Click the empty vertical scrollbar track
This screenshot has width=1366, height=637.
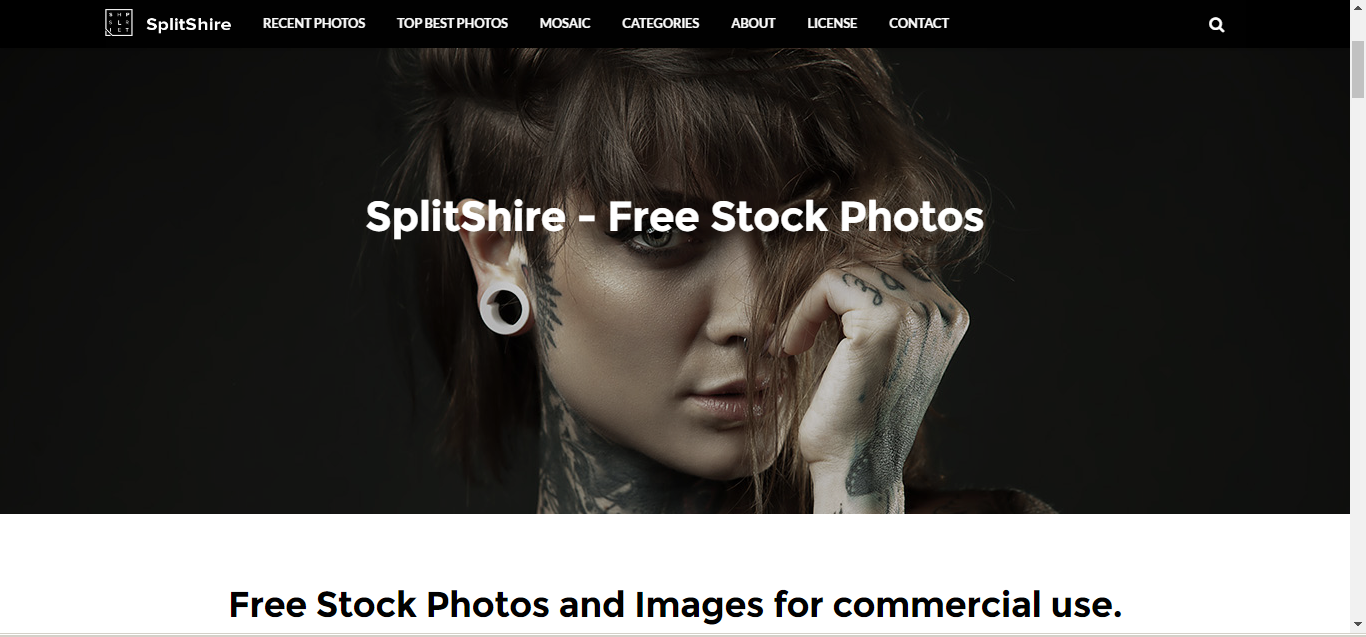(1358, 360)
